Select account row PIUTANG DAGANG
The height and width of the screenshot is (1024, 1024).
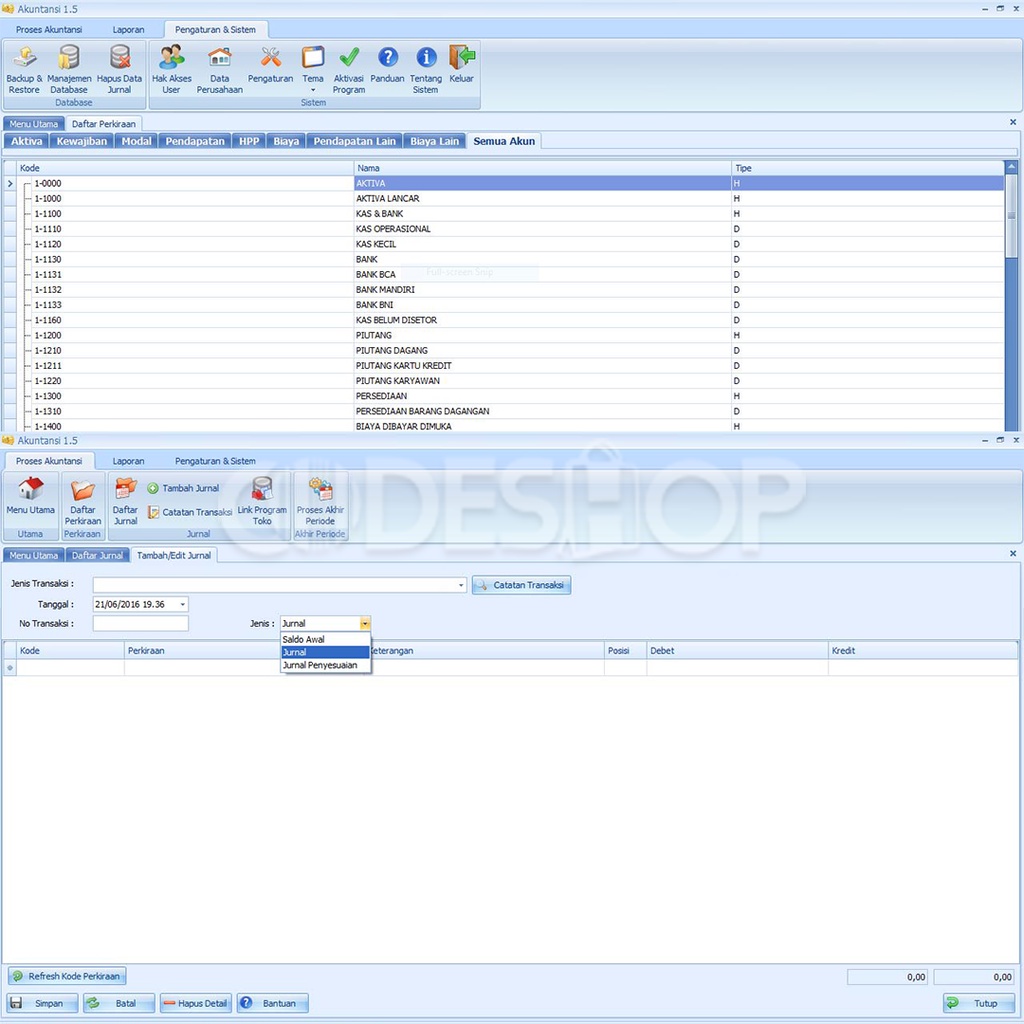[511, 351]
